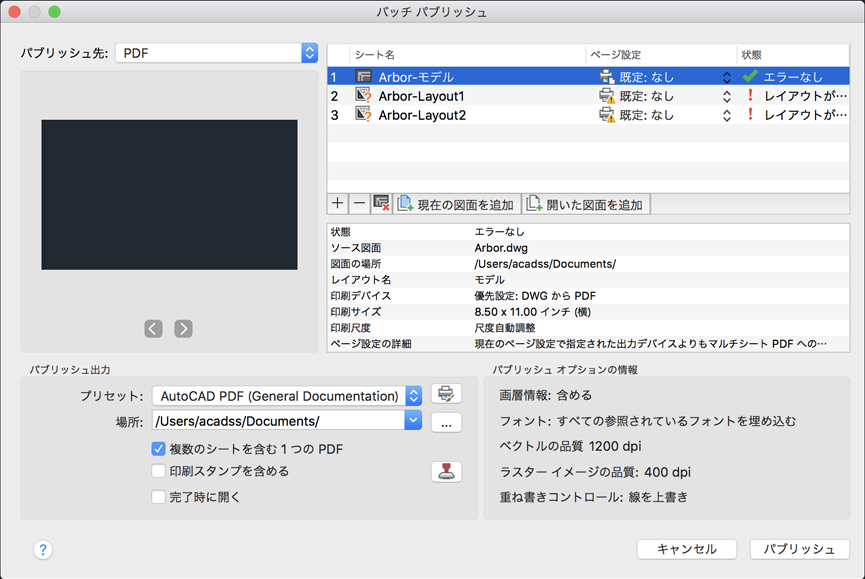
Task: Click 画層情報: 含める option text
Action: click(x=546, y=395)
